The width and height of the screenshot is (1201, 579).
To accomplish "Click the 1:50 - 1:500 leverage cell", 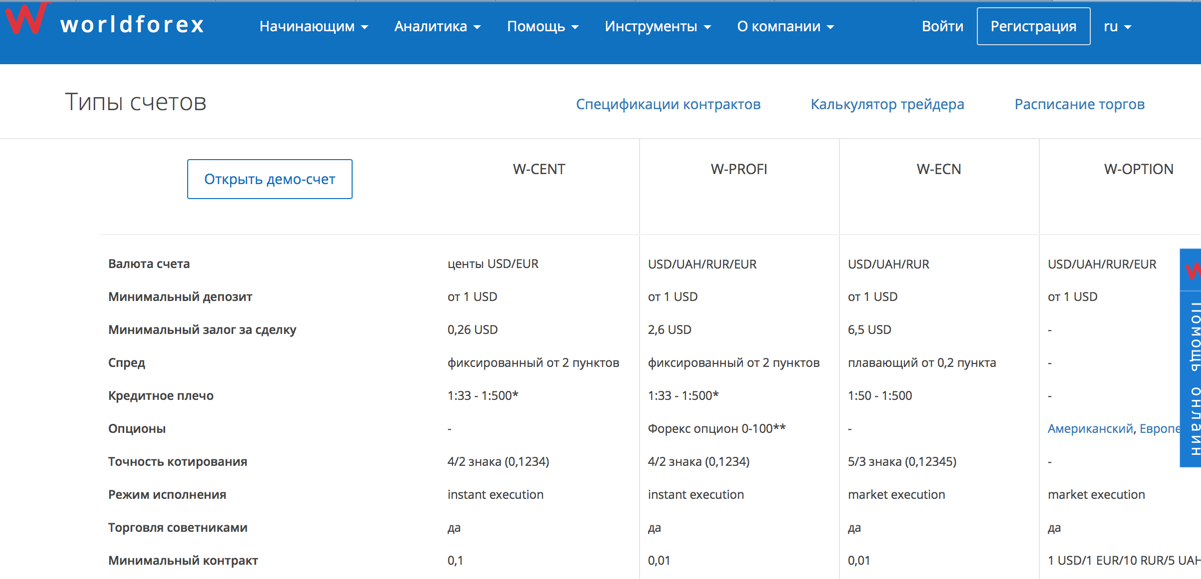I will pyautogui.click(x=880, y=396).
